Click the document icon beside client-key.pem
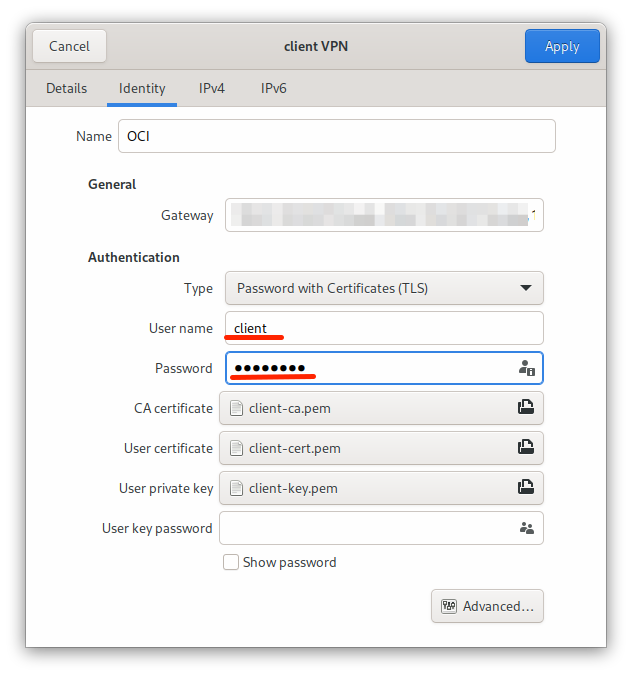632x676 pixels. 237,488
